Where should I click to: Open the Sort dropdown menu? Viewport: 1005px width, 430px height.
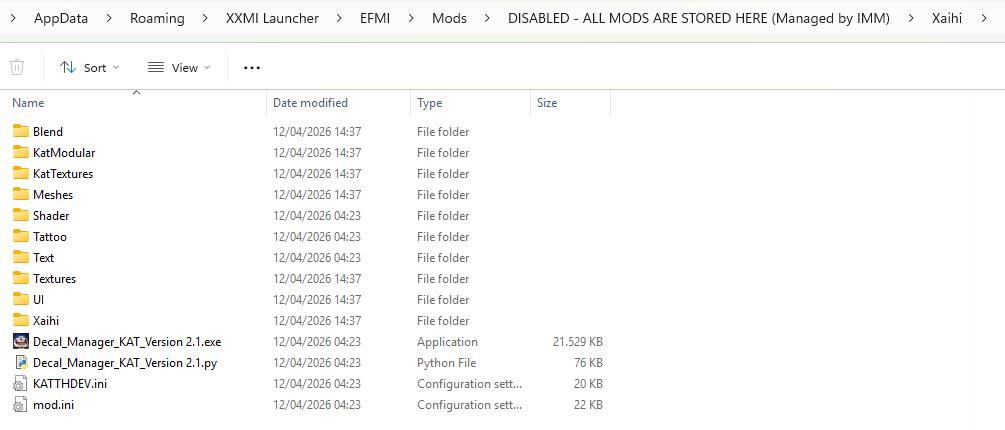pos(89,67)
